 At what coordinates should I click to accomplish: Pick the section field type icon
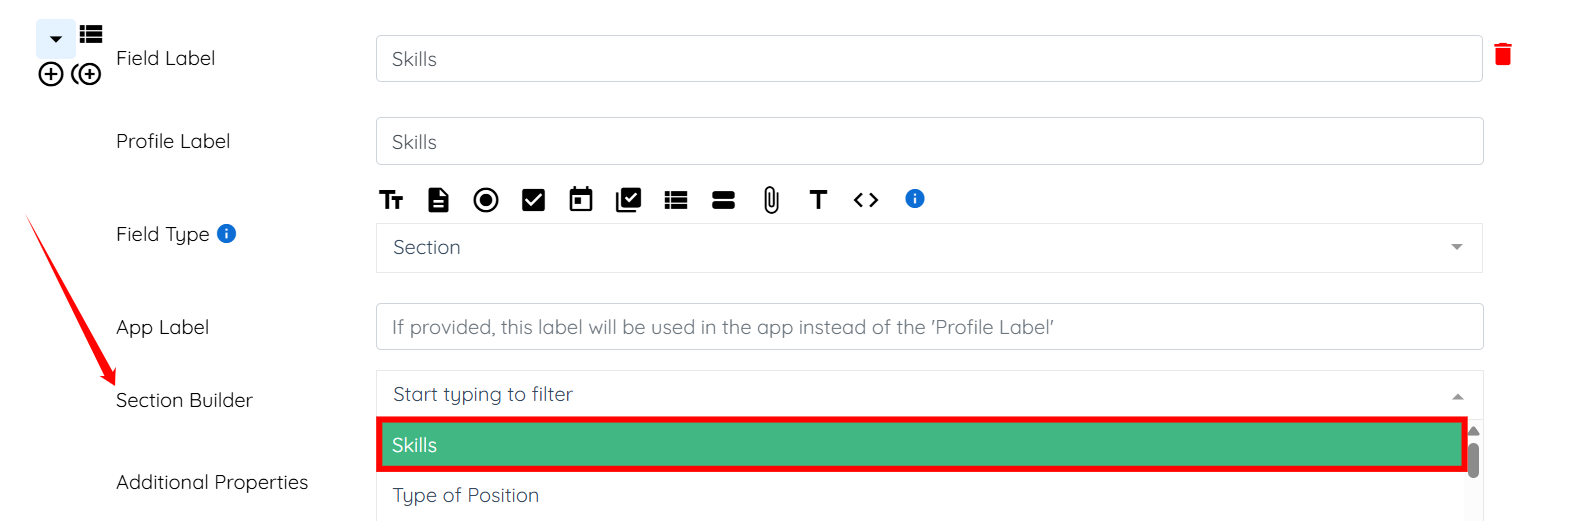click(723, 200)
